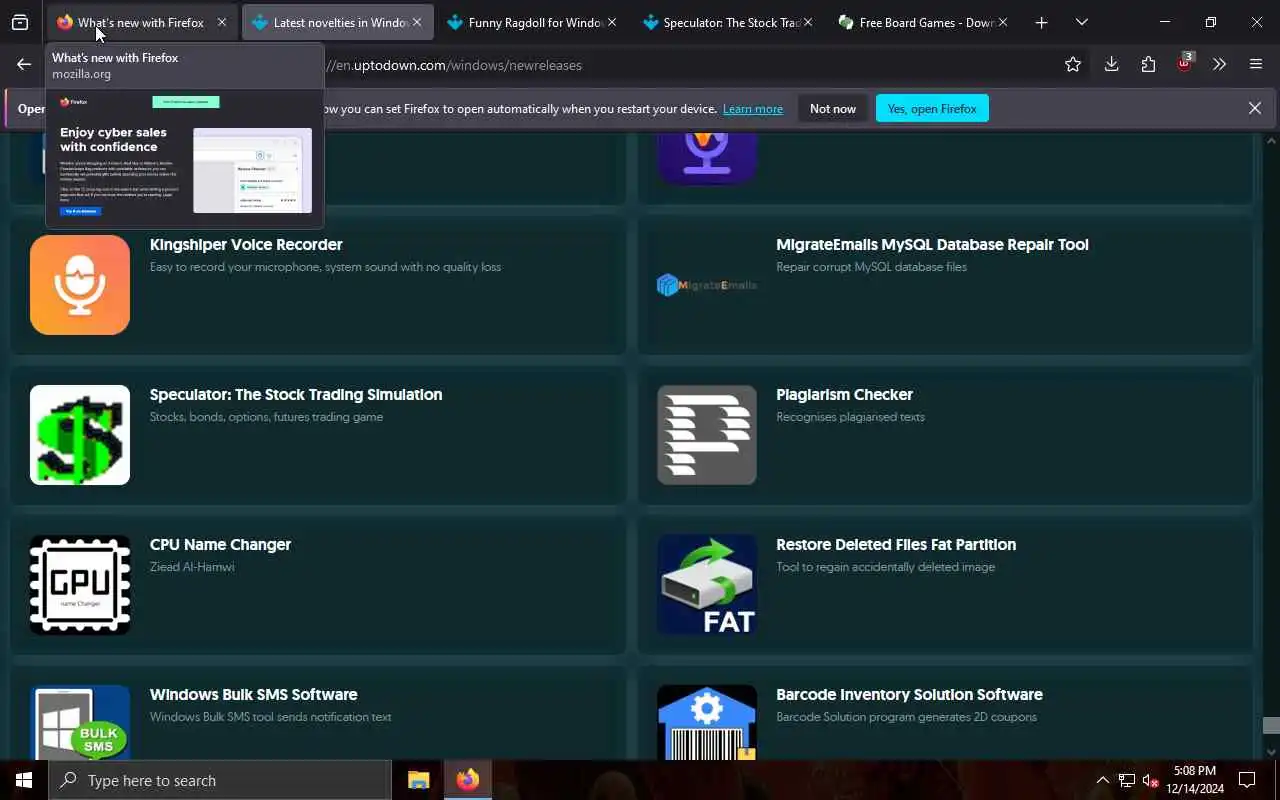Click the Restore Deleted Files FAT icon

pyautogui.click(x=707, y=585)
